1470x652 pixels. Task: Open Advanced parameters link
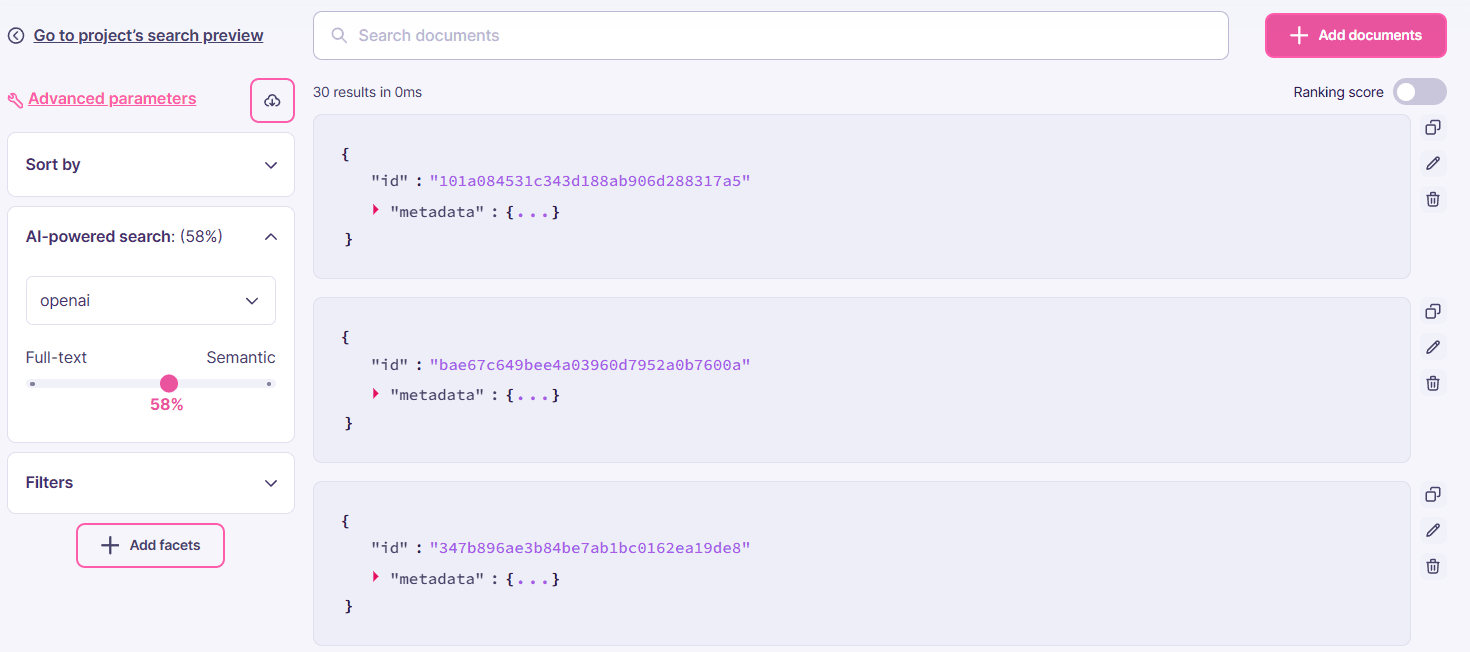[112, 99]
